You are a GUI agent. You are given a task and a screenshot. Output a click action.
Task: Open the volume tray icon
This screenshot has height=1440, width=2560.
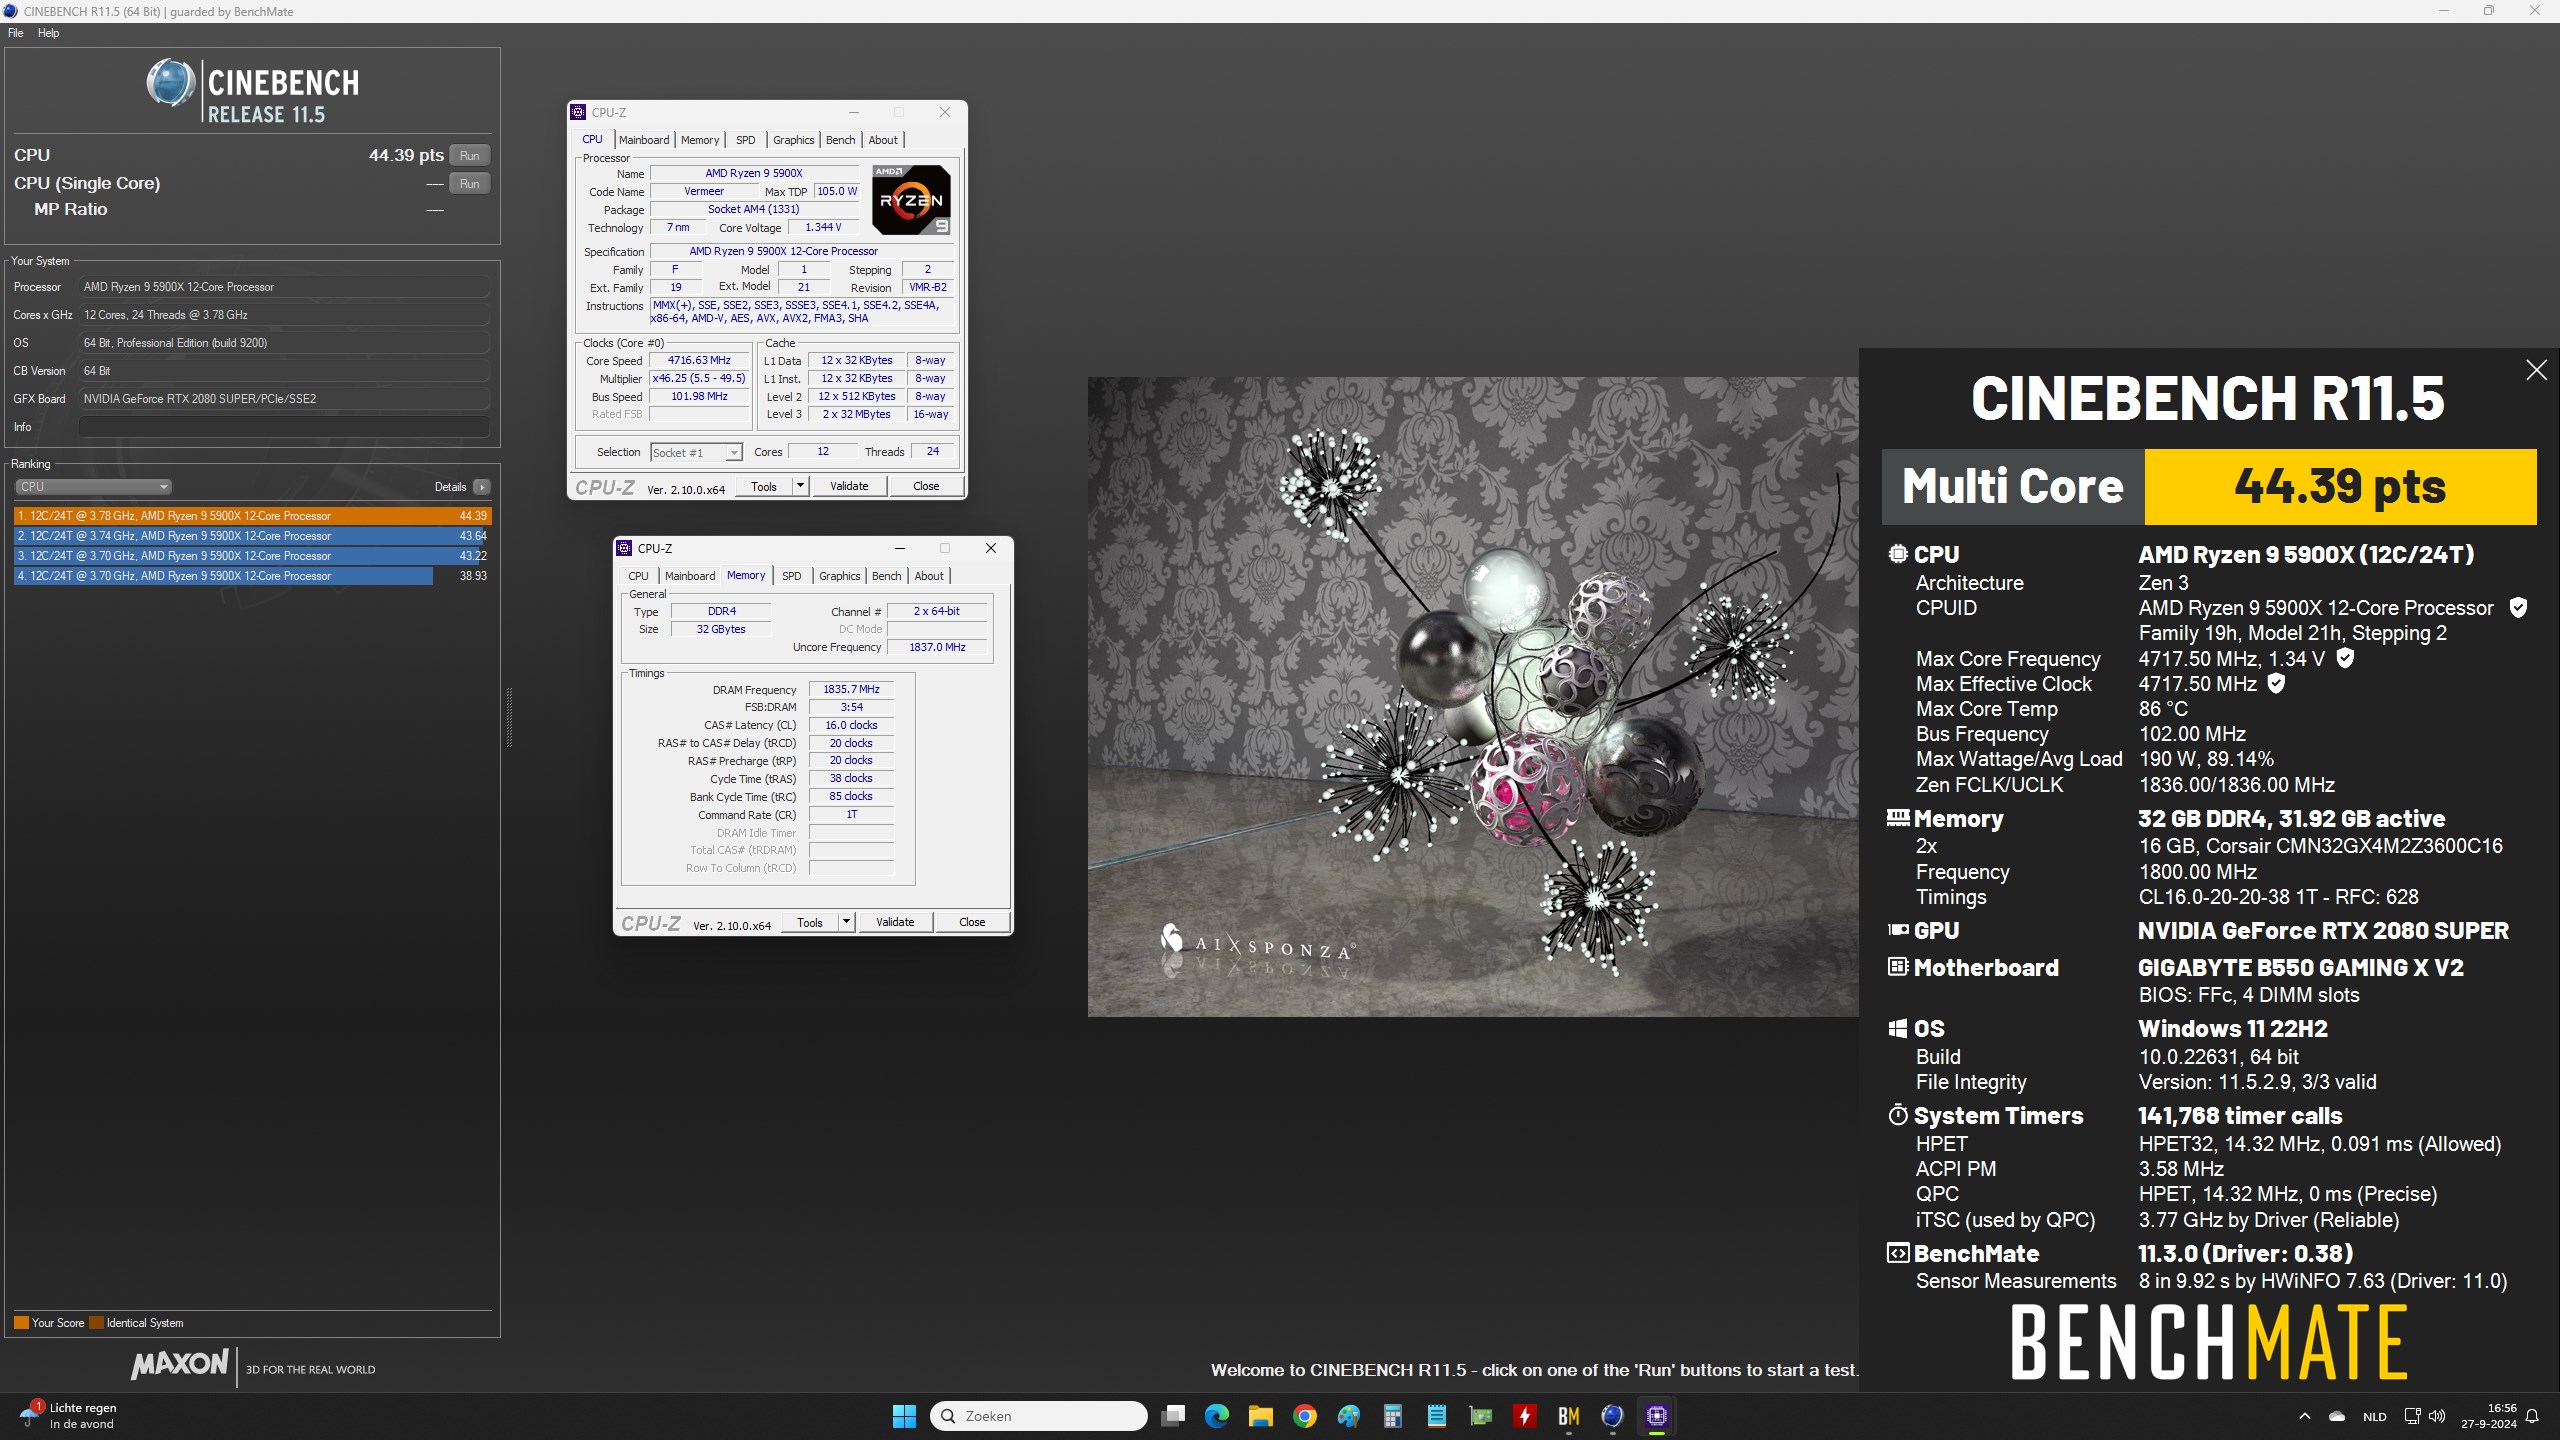coord(2437,1416)
